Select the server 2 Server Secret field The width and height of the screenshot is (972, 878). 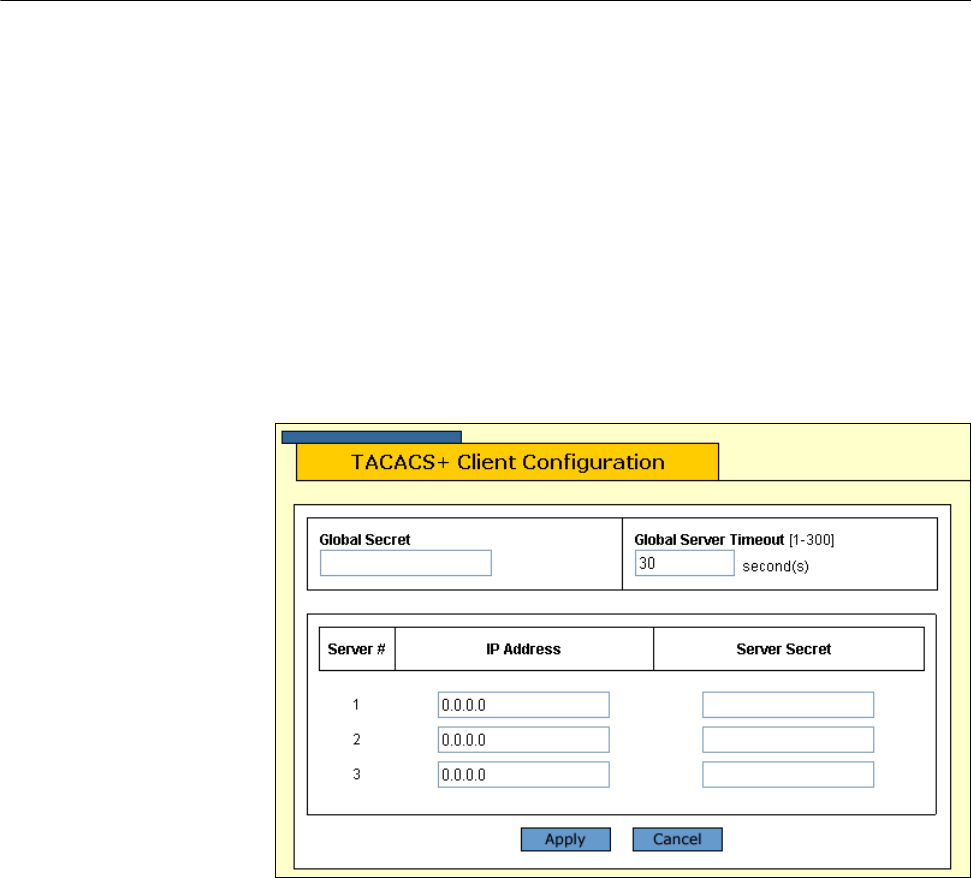[788, 740]
